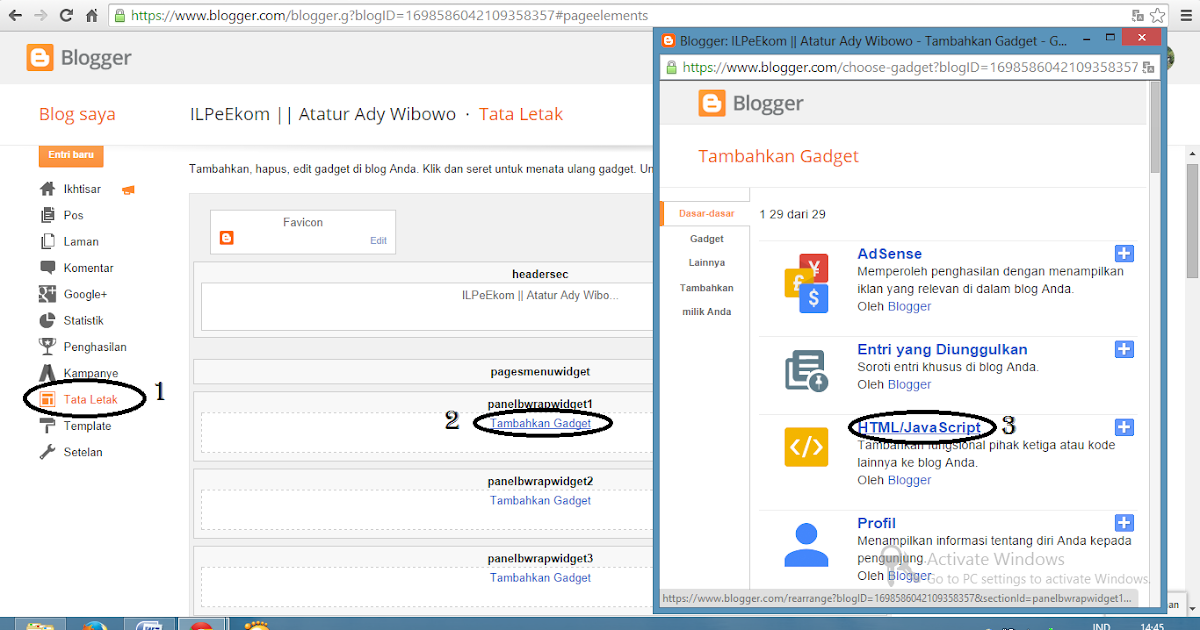Add the Profil gadget with plus button

[1124, 523]
